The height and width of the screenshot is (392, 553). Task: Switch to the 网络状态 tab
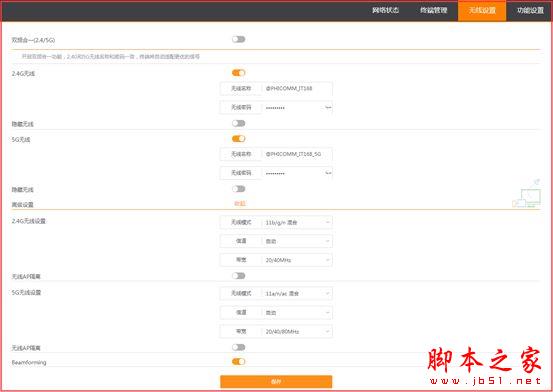pos(385,10)
